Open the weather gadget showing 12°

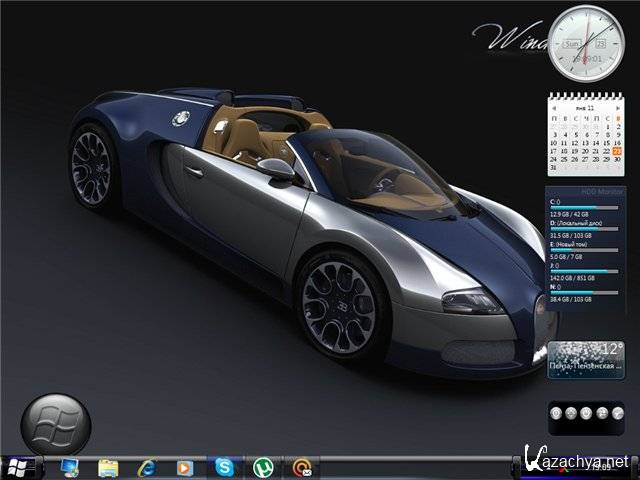(586, 359)
